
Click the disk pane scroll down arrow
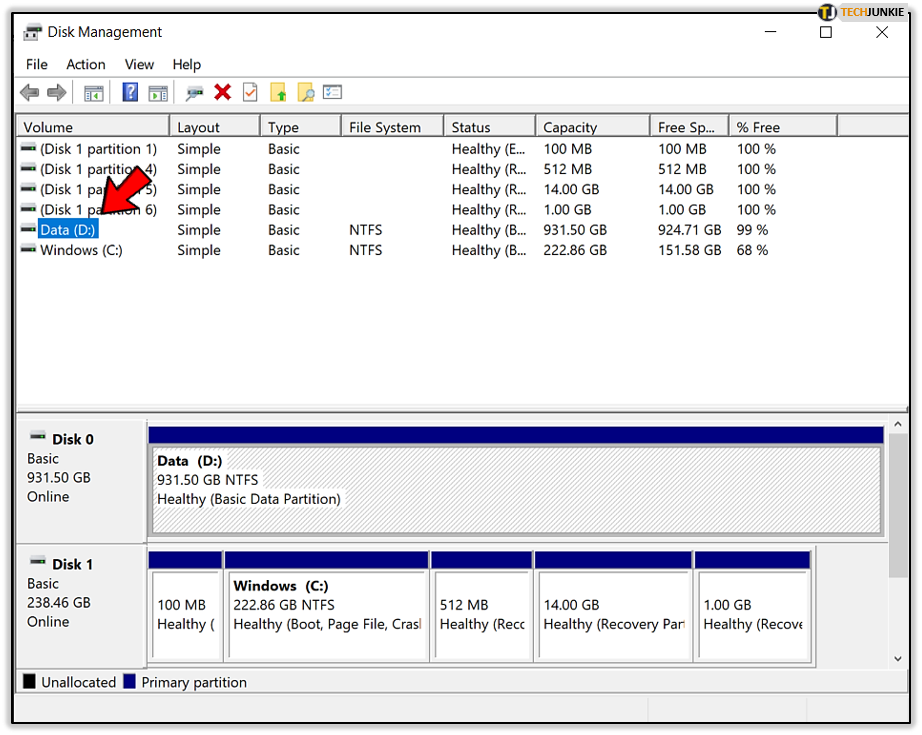pos(897,659)
